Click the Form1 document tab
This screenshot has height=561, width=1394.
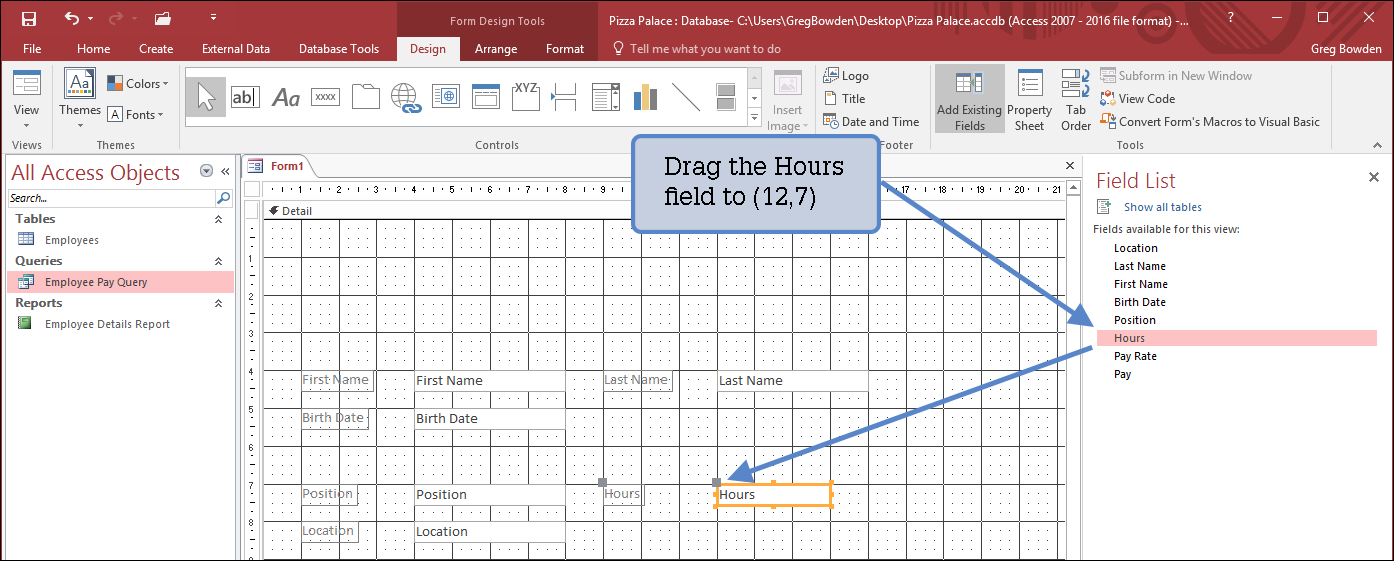280,166
